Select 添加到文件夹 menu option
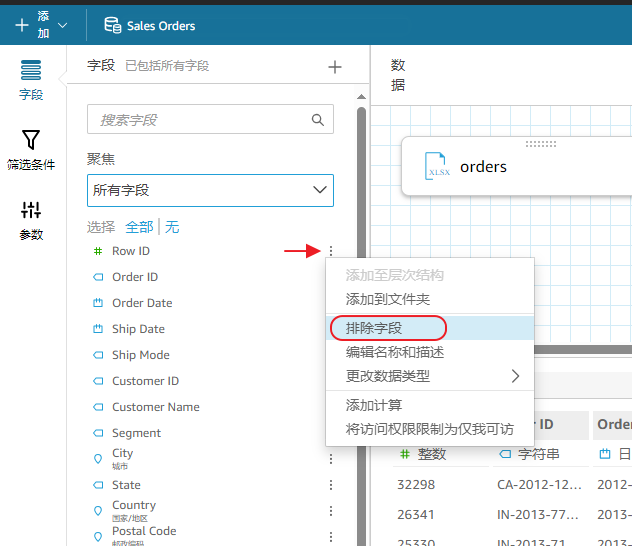Image resolution: width=632 pixels, height=546 pixels. click(x=387, y=299)
